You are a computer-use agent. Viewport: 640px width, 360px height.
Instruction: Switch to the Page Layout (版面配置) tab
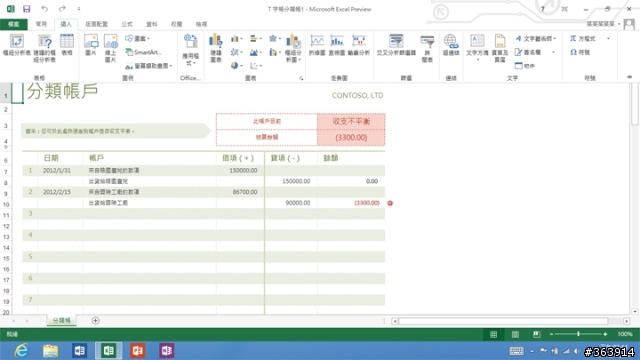[x=96, y=24]
